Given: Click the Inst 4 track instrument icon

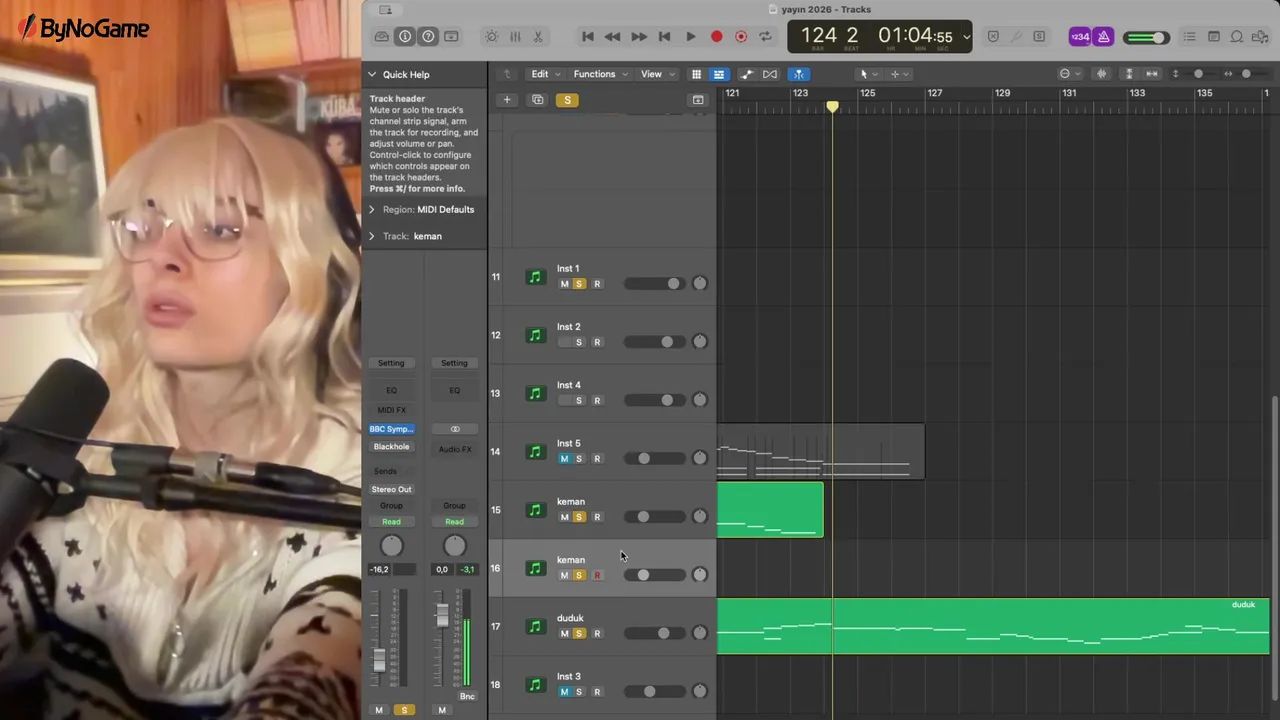Looking at the screenshot, I should [535, 394].
